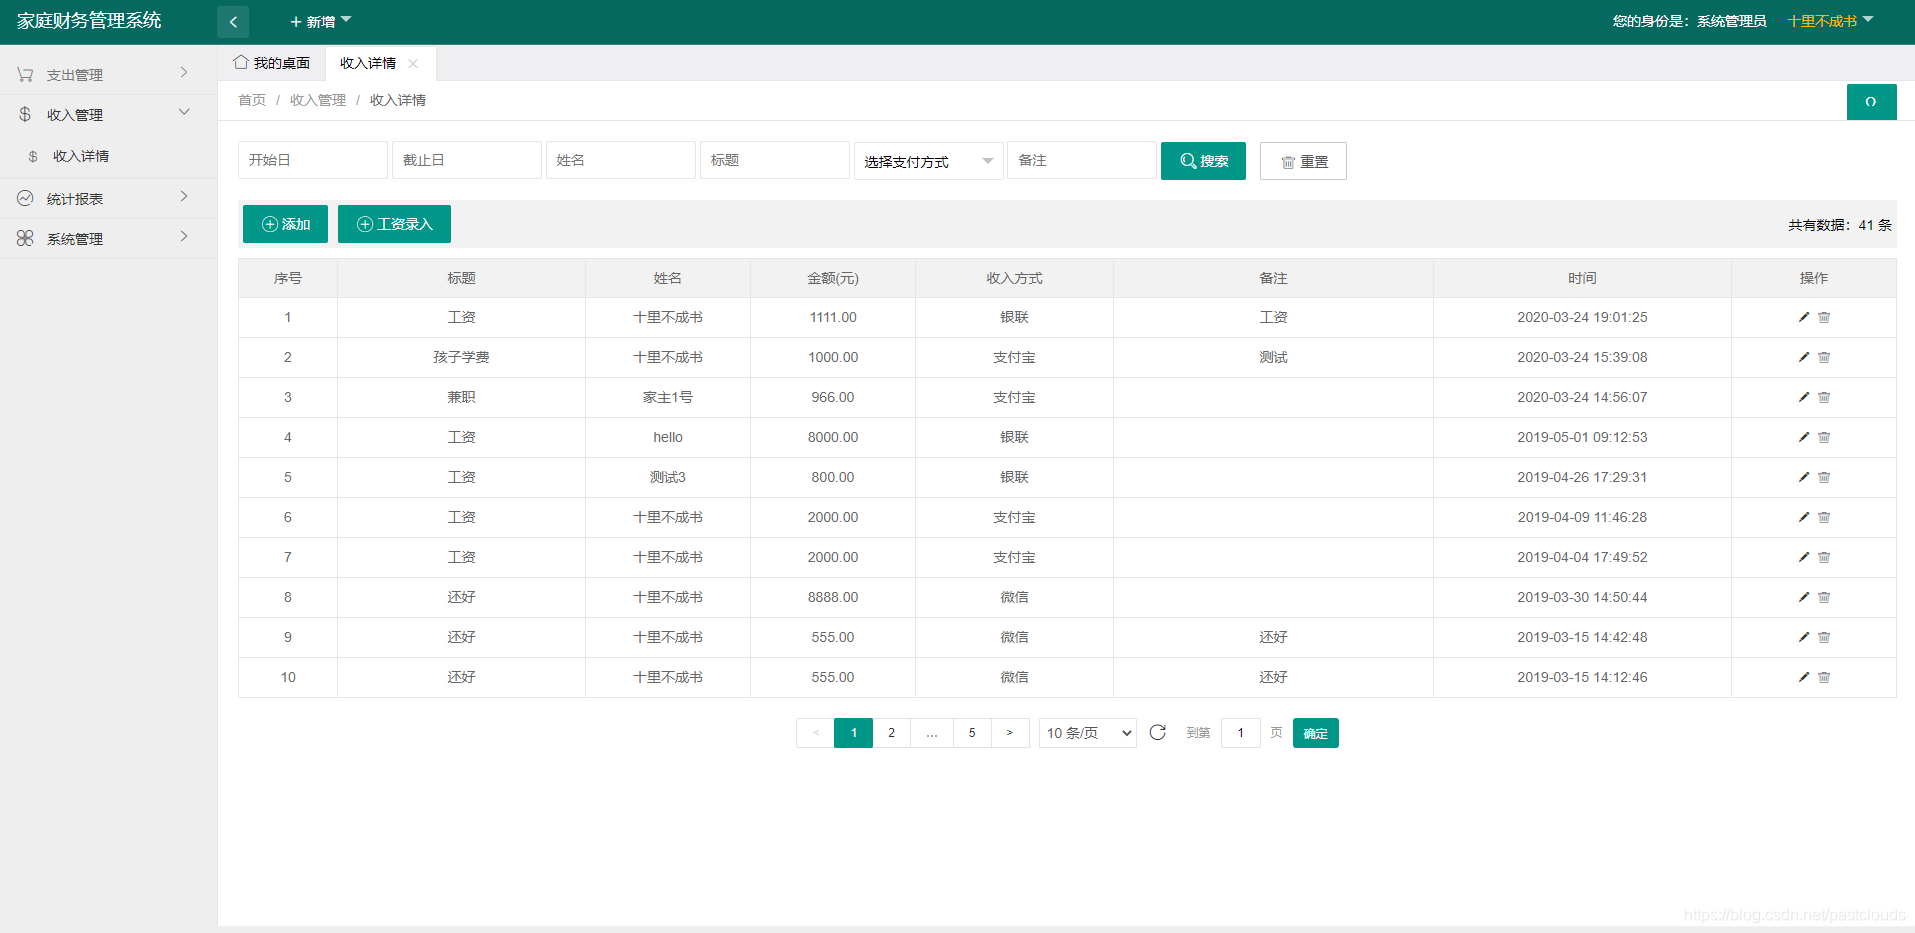Edit row 9 record pencil icon
Screen dimensions: 1915x933
tap(1804, 637)
